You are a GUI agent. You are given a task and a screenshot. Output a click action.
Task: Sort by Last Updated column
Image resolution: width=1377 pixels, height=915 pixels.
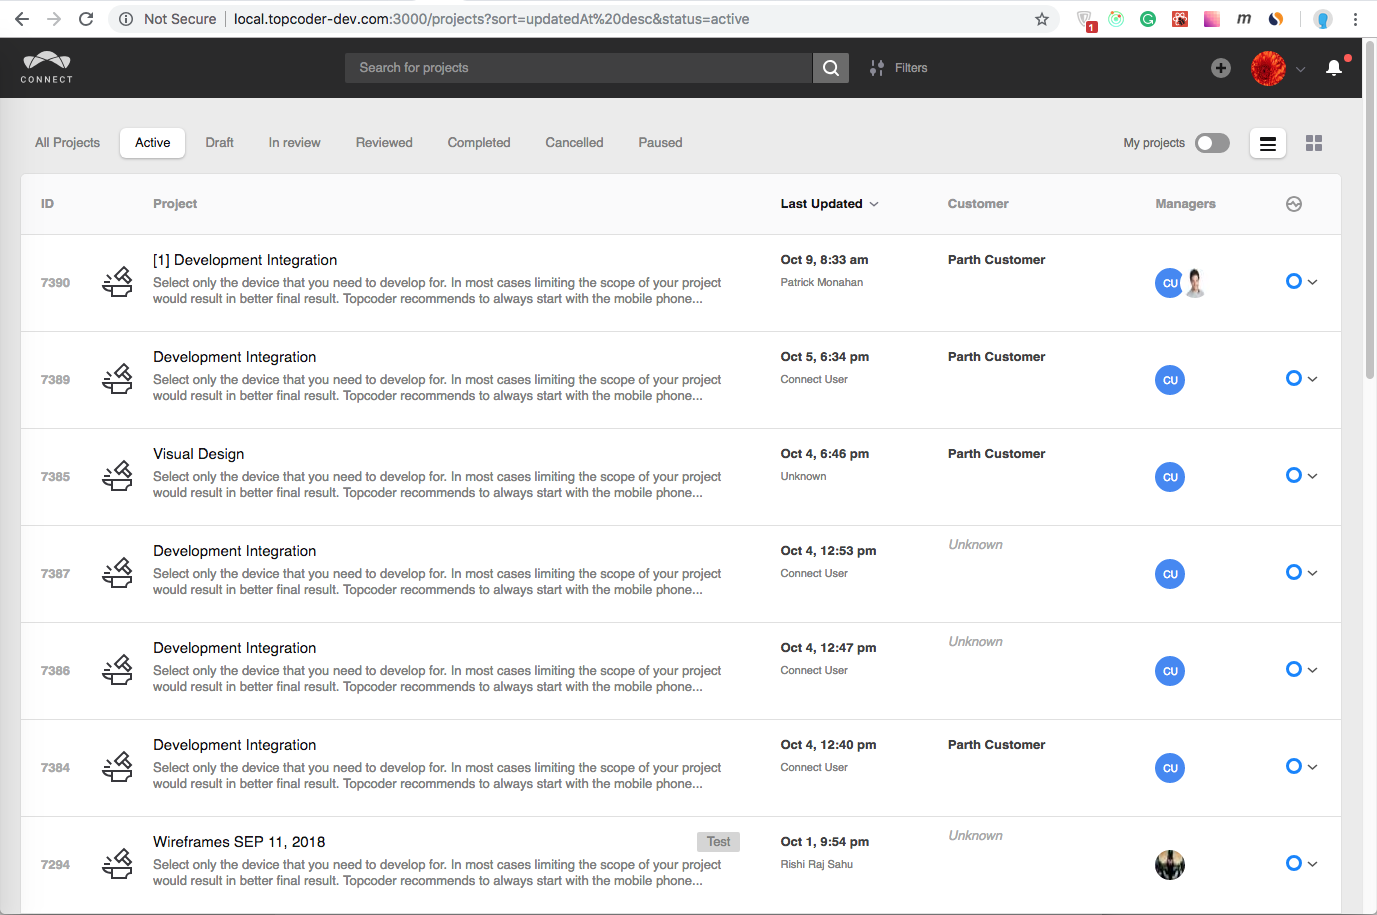pos(829,204)
